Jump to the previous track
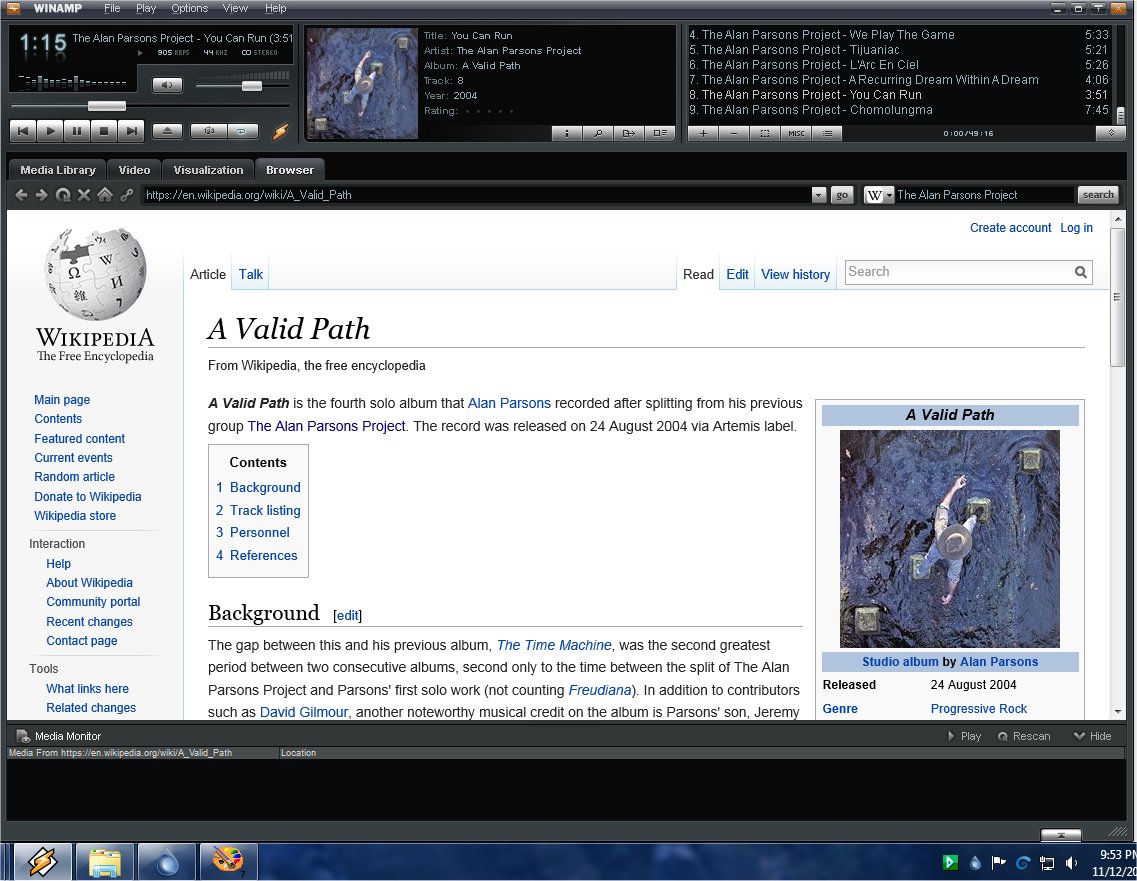Image resolution: width=1137 pixels, height=881 pixels. tap(22, 131)
